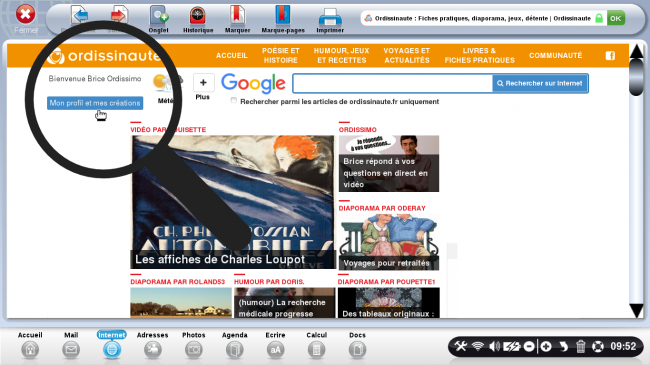Open the Communauté menu

[555, 55]
